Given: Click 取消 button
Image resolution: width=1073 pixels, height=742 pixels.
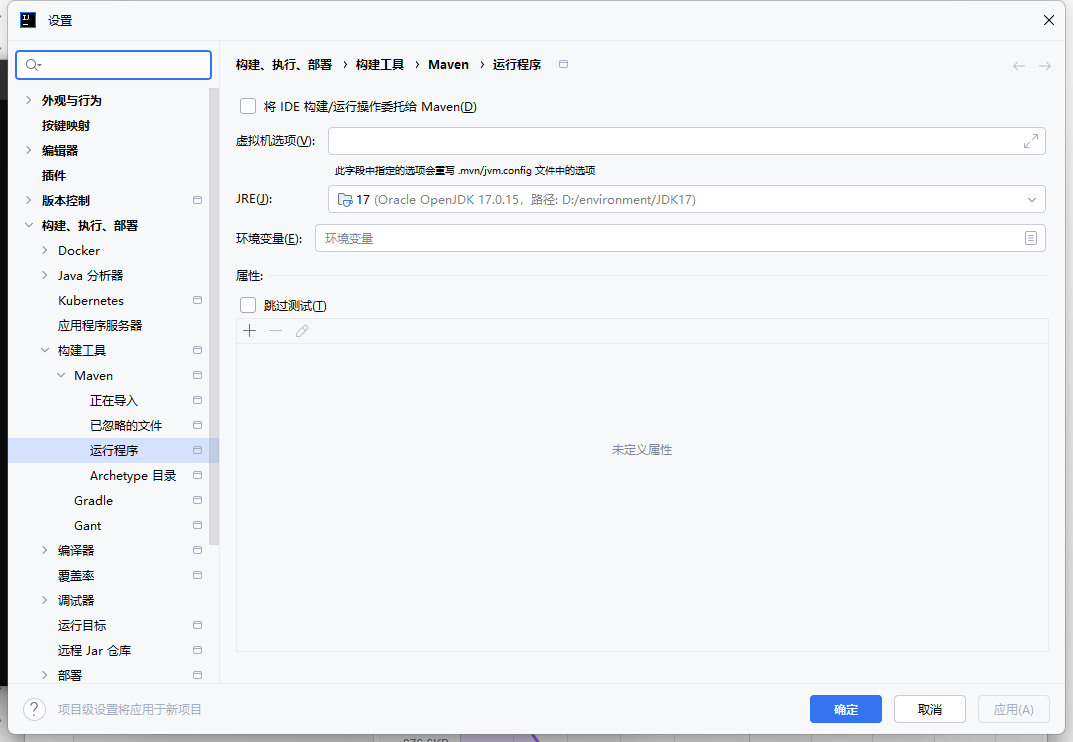Looking at the screenshot, I should (x=930, y=709).
